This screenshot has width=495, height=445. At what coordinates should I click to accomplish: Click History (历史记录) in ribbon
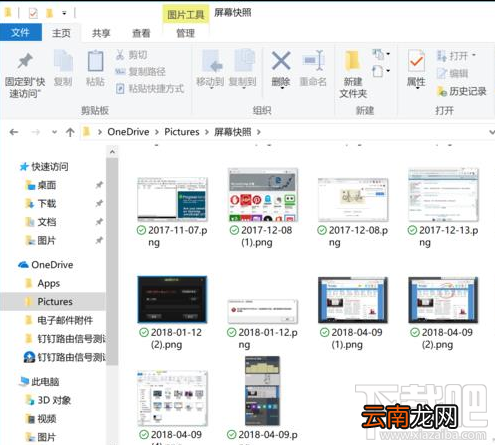pos(462,91)
